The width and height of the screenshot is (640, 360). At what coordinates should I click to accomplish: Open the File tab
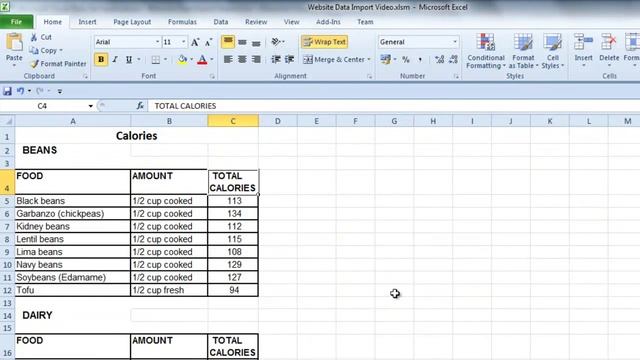(x=16, y=22)
